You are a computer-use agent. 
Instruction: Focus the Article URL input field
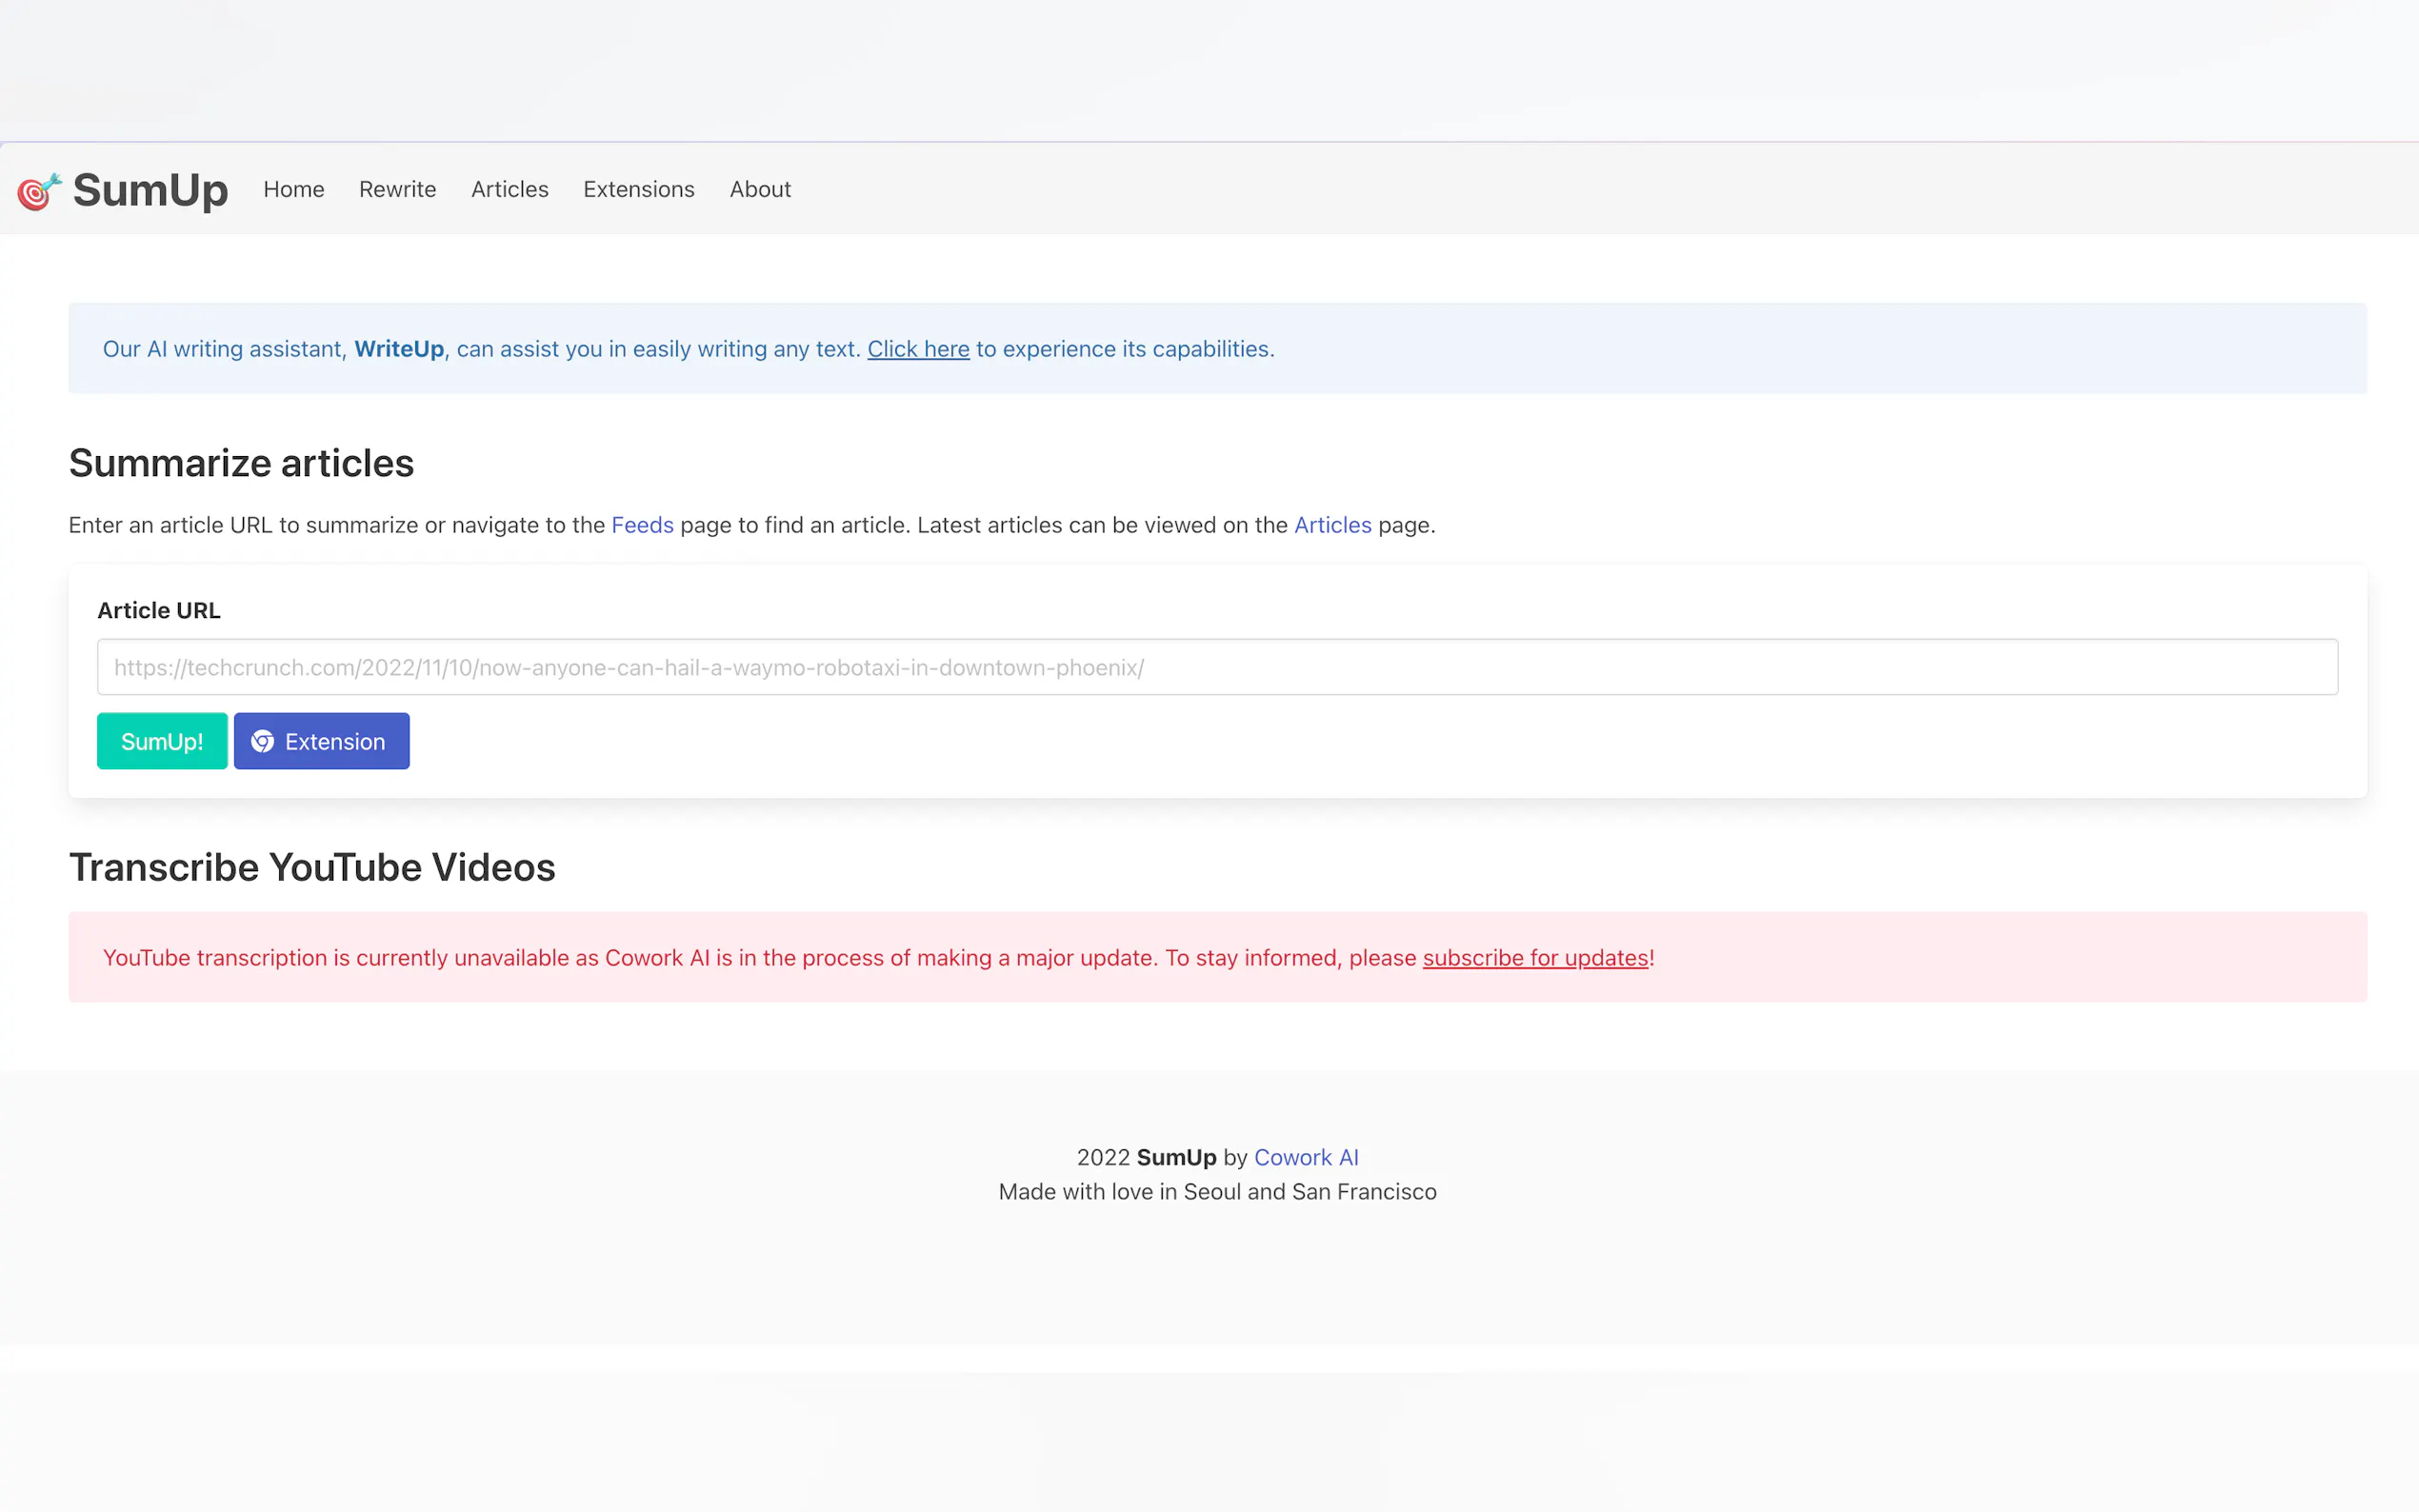[x=1216, y=667]
